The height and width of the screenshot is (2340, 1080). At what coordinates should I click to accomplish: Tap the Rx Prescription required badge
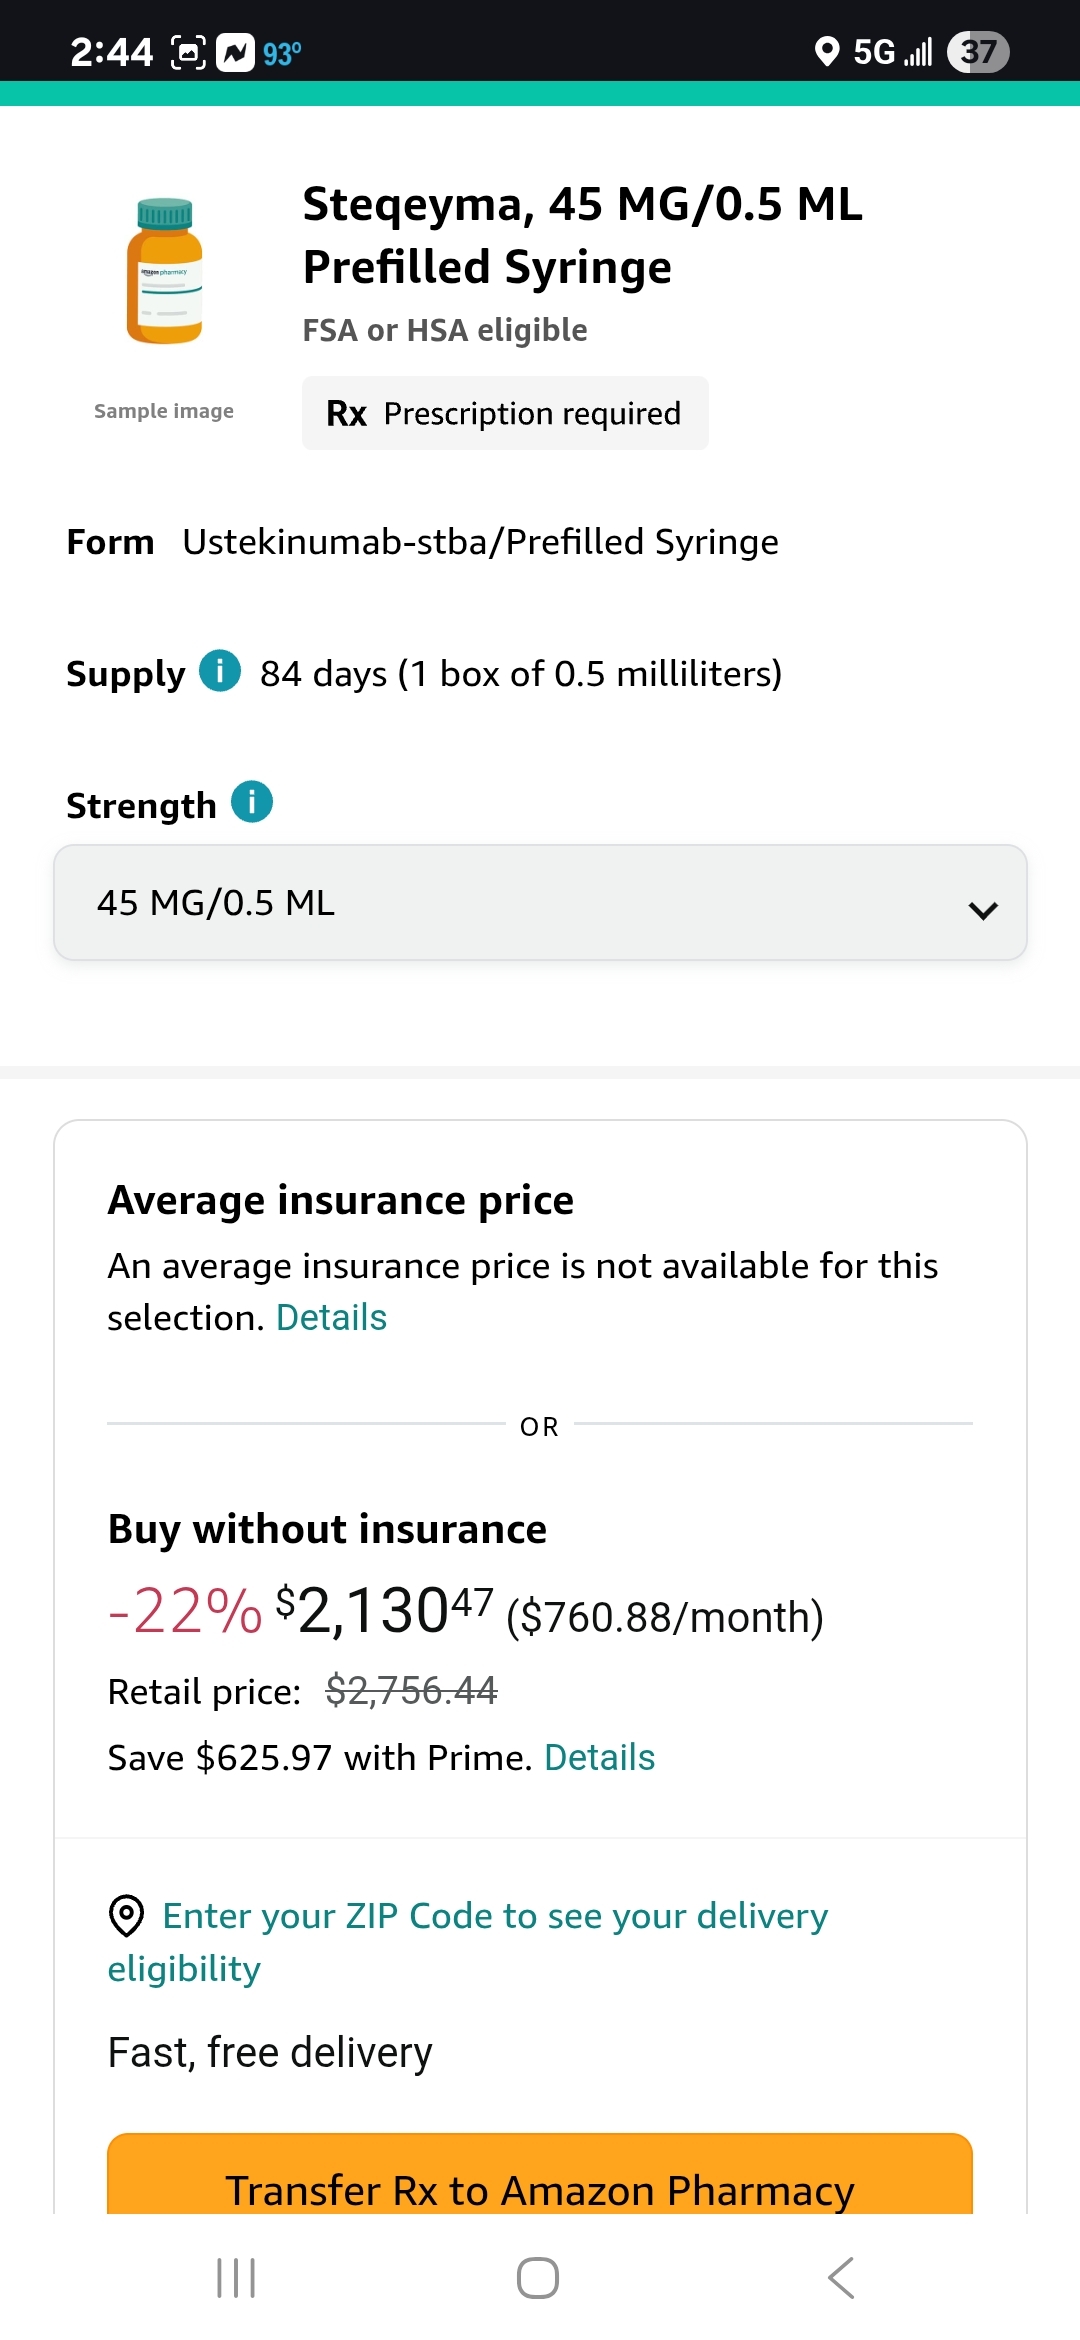tap(505, 413)
